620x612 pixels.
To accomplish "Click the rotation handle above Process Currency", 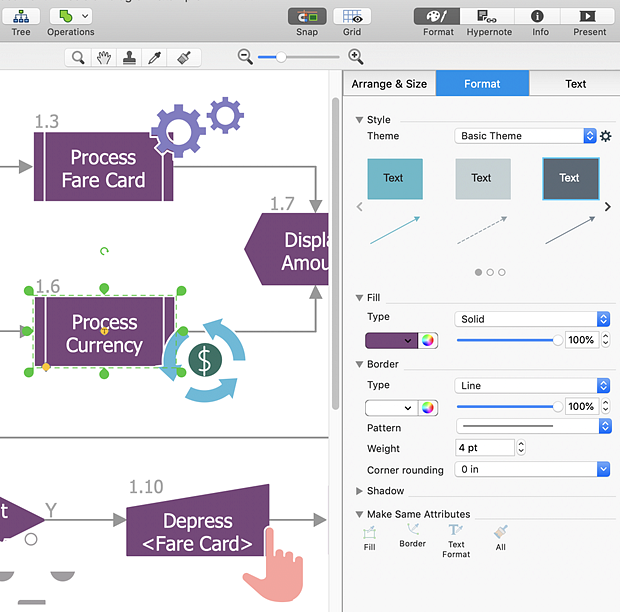I will 104,251.
